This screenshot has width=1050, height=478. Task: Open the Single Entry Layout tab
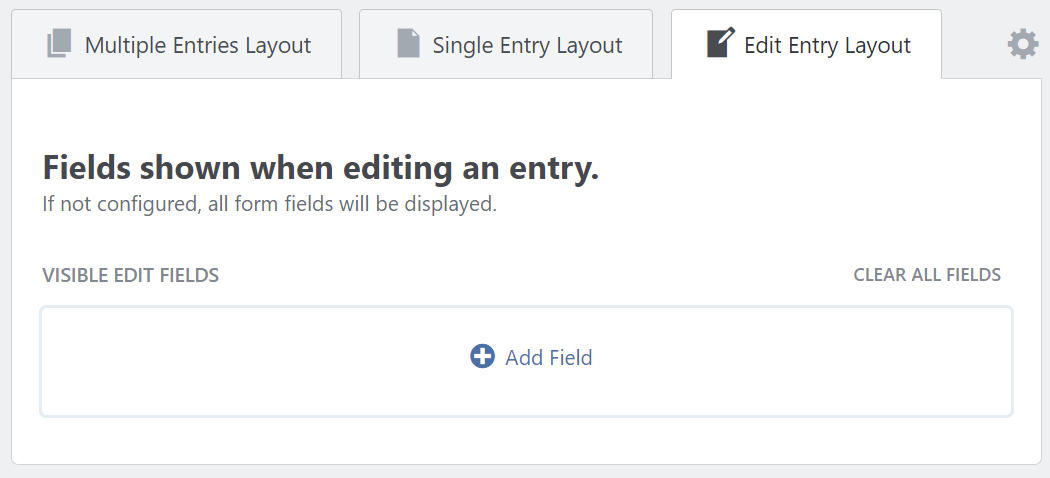point(527,46)
